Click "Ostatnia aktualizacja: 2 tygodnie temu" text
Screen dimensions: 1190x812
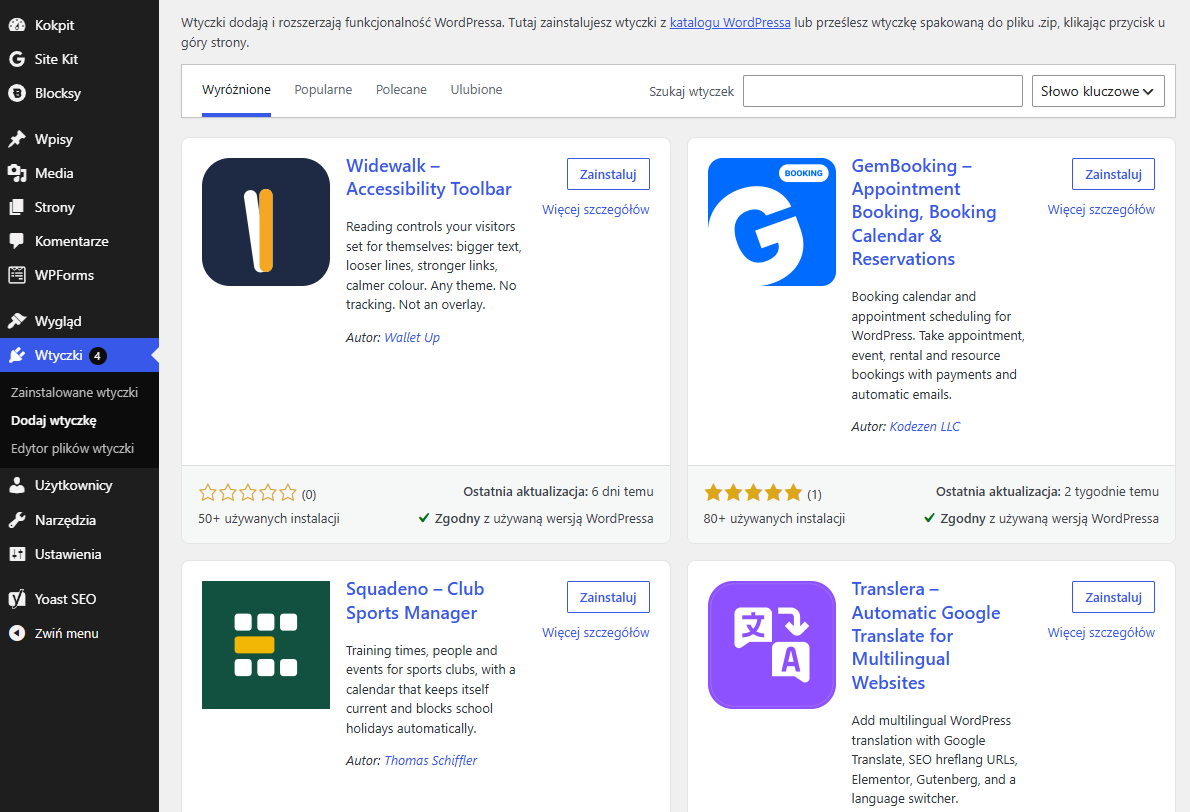pos(1047,492)
